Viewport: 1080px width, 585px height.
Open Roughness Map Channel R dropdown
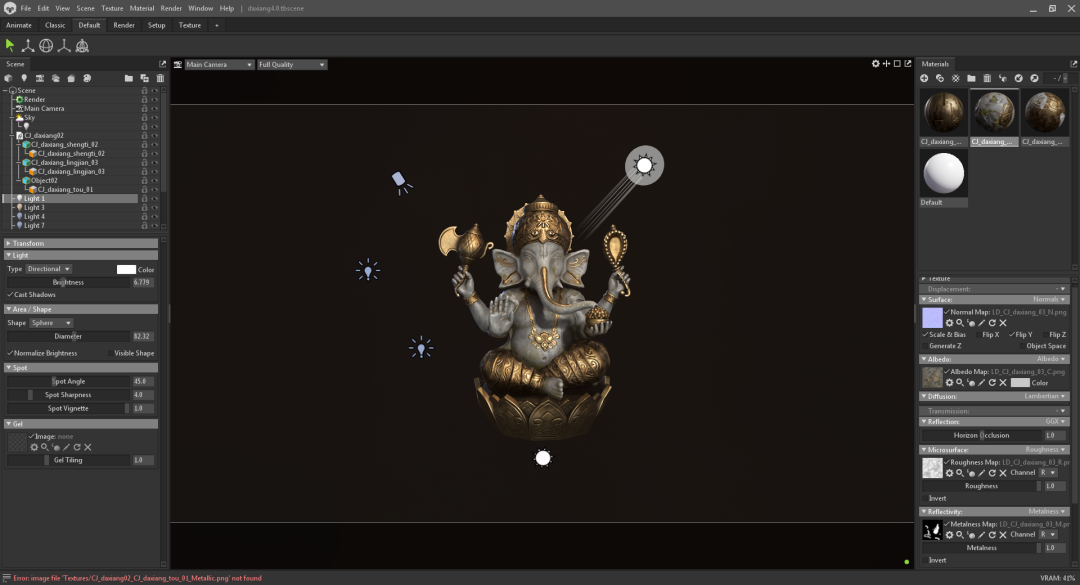click(x=1048, y=473)
